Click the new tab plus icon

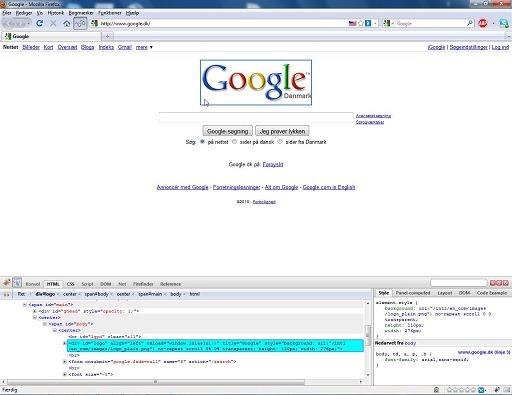pos(107,36)
